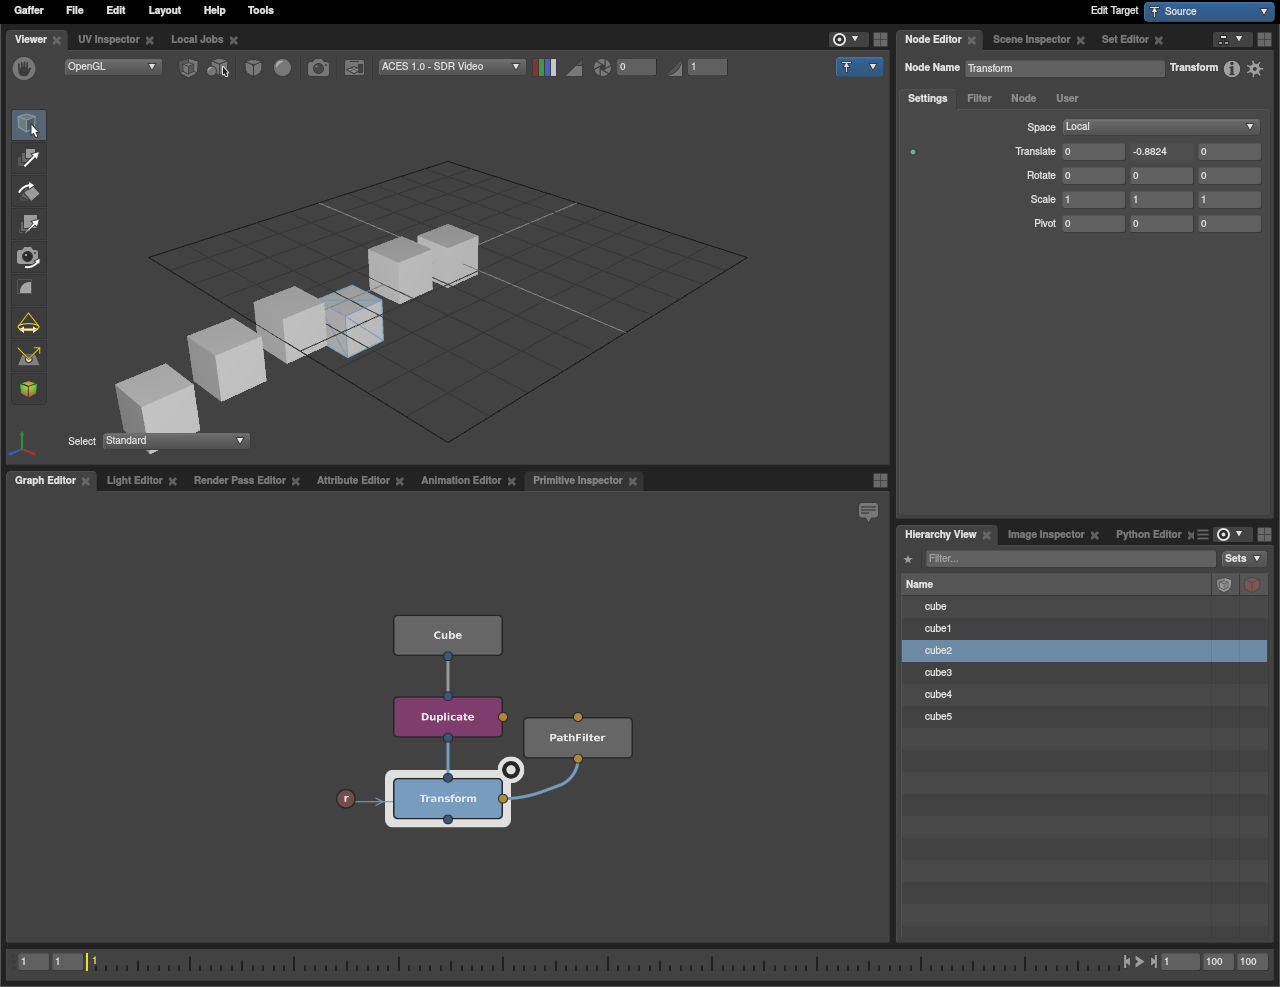Open the OpenGL renderer dropdown
This screenshot has width=1280, height=987.
tap(112, 67)
